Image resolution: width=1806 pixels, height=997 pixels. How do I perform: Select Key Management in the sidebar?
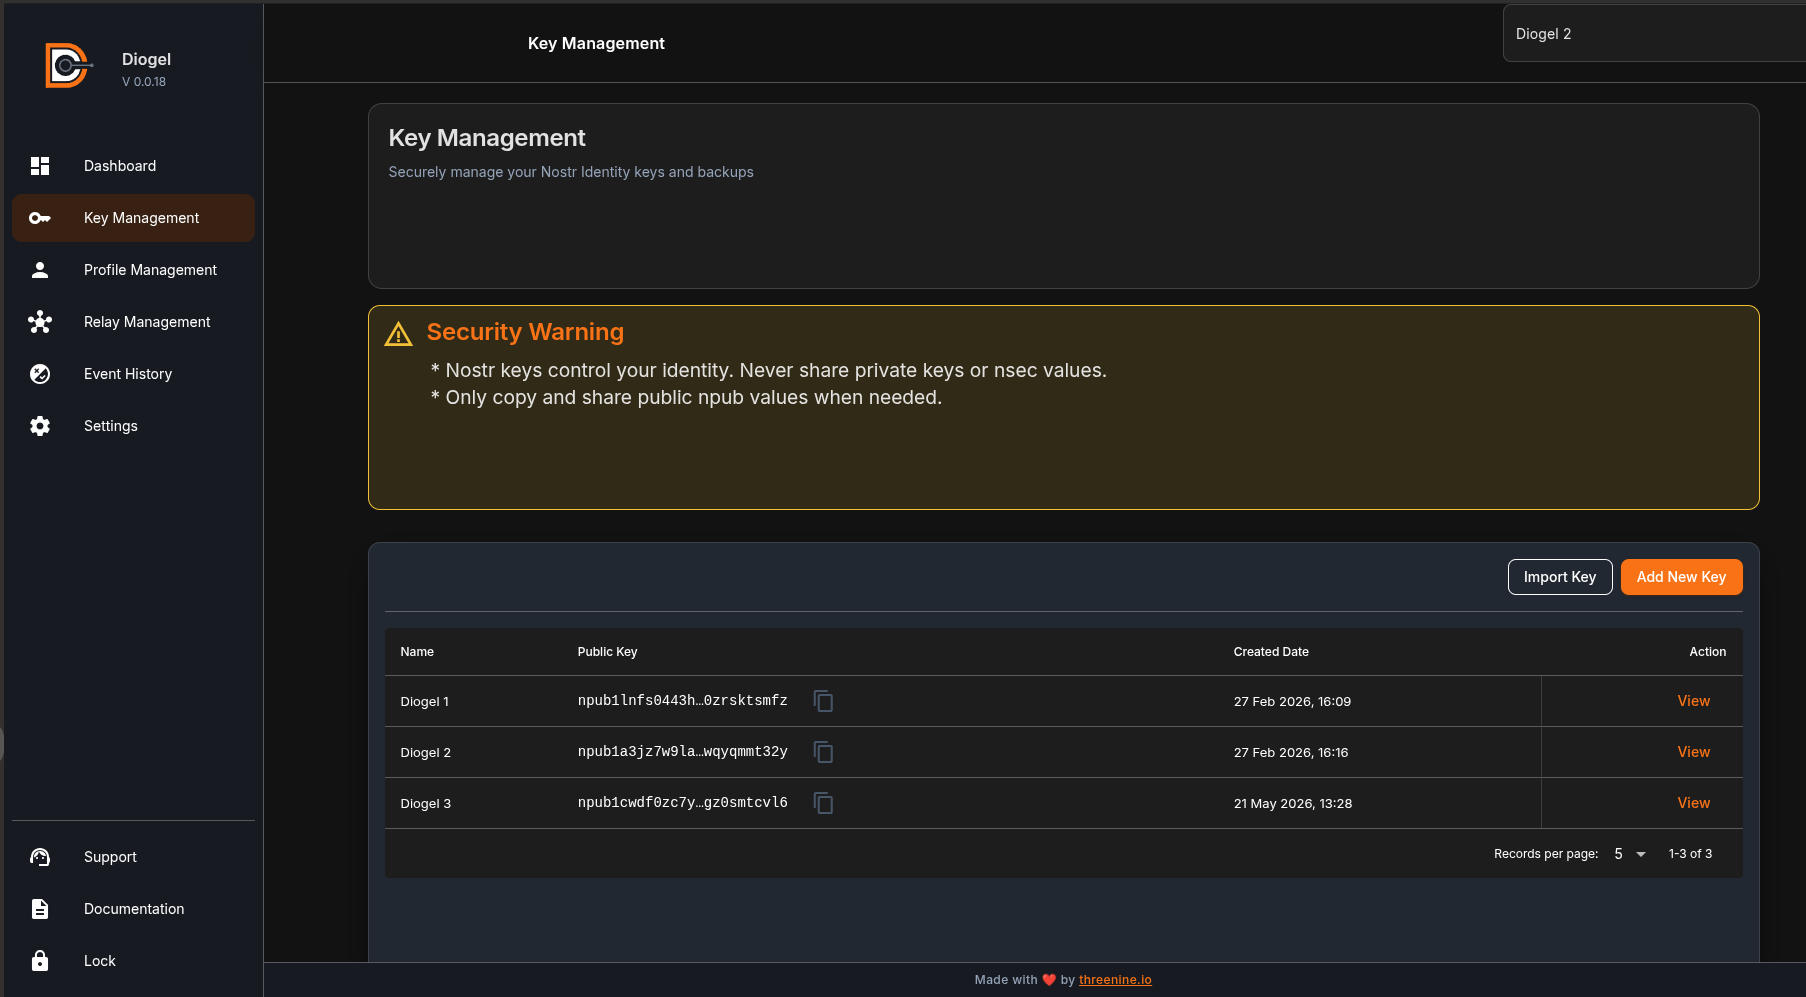pyautogui.click(x=133, y=218)
